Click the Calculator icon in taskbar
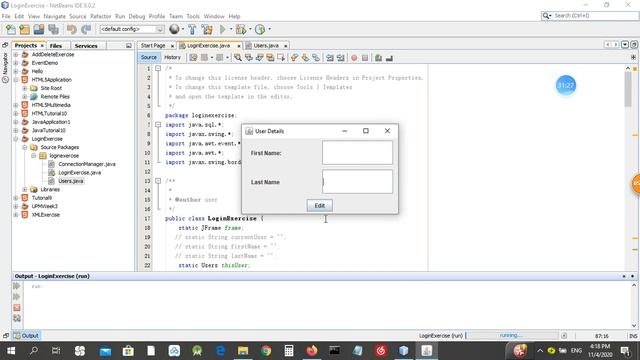 [289, 351]
